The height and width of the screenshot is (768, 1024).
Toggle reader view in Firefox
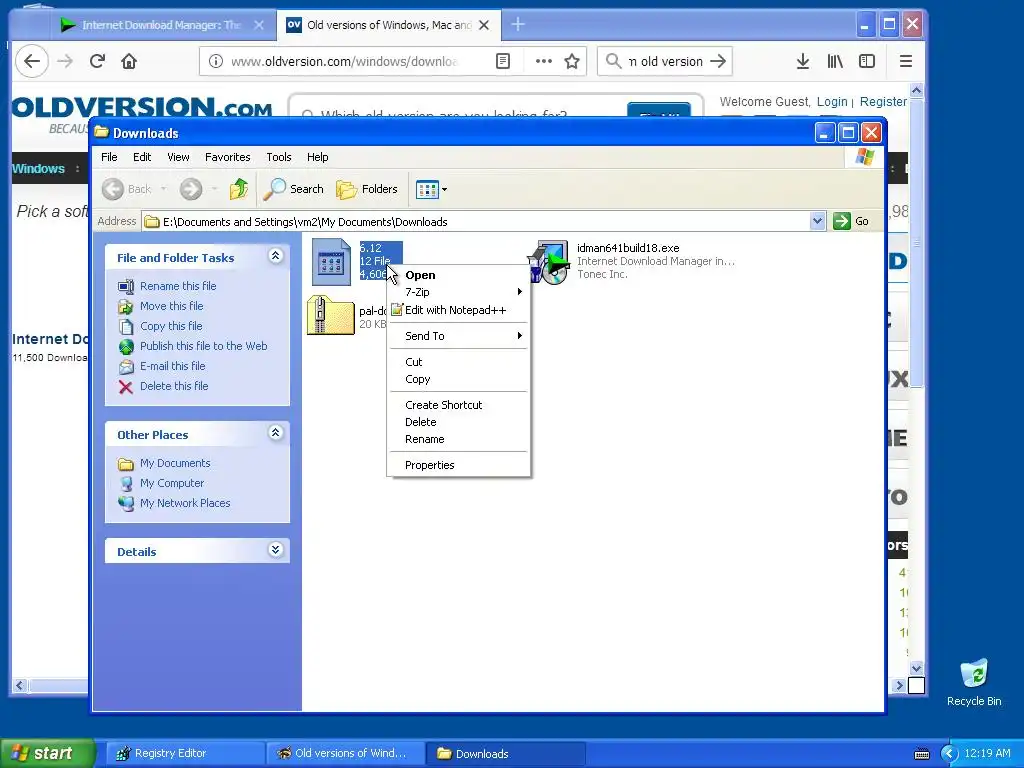(x=503, y=61)
